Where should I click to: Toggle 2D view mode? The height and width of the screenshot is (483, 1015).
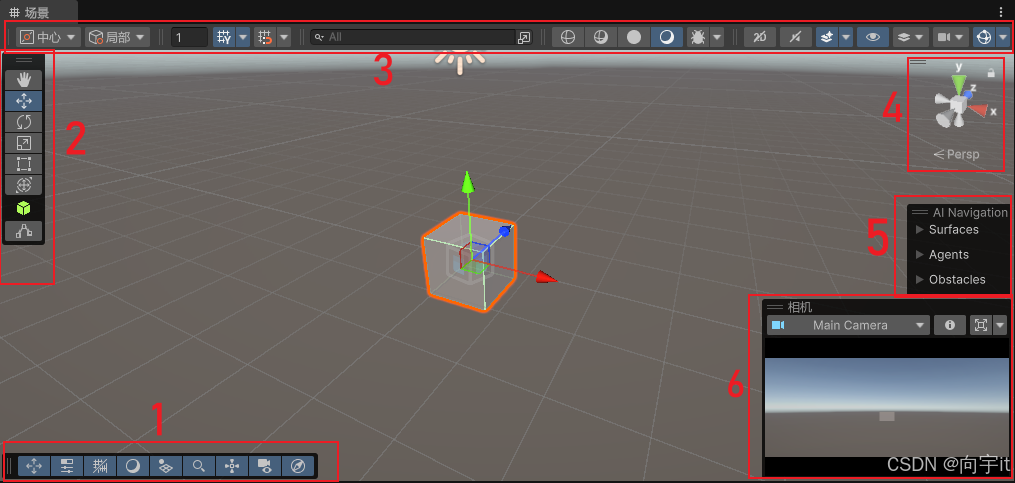click(x=760, y=37)
